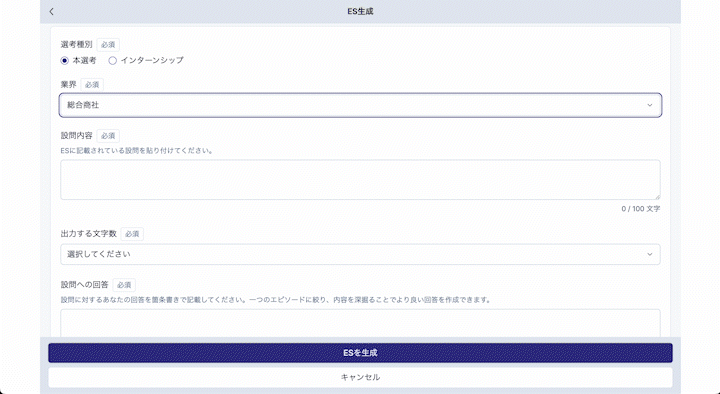Go back using the top-left chevron

point(51,11)
